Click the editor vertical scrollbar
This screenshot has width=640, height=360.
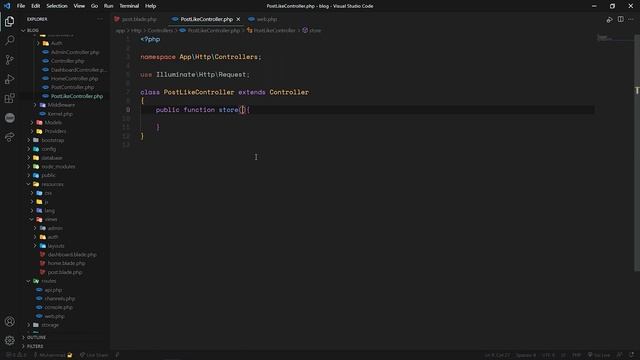click(637, 153)
